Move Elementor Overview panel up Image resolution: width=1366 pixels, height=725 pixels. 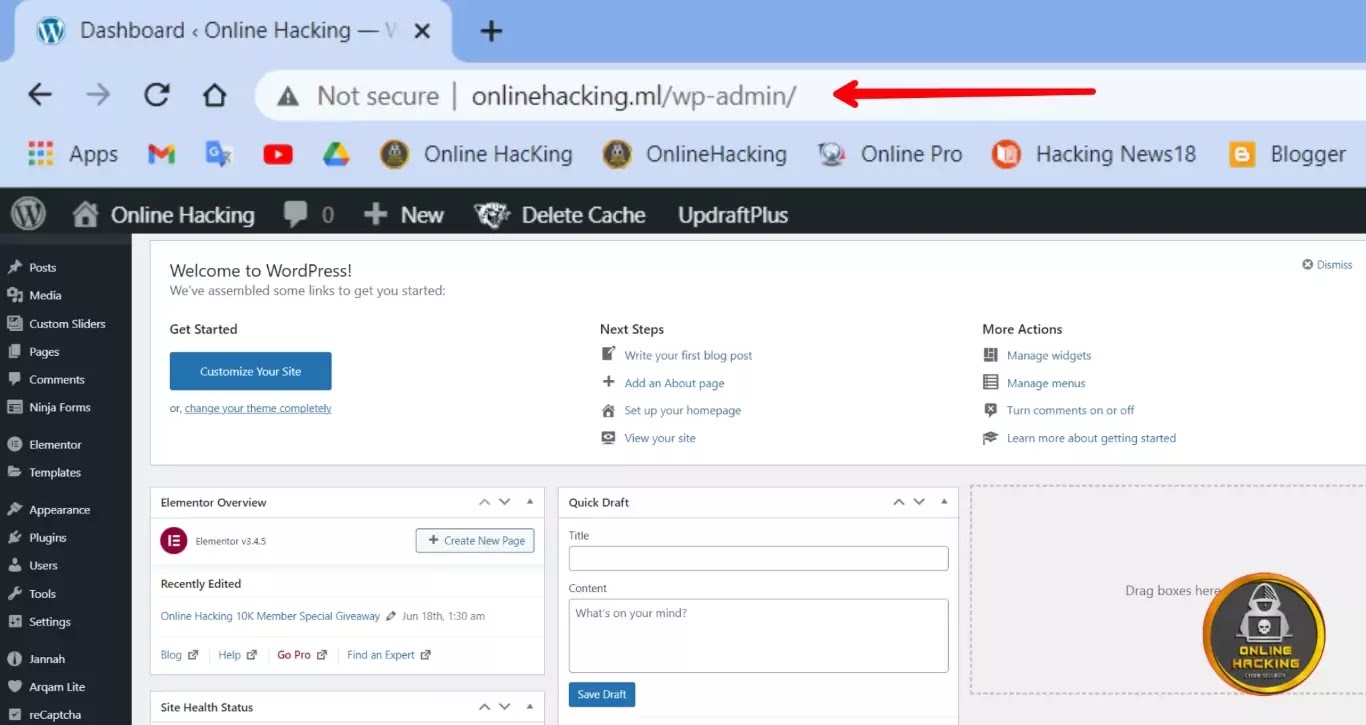click(x=485, y=502)
